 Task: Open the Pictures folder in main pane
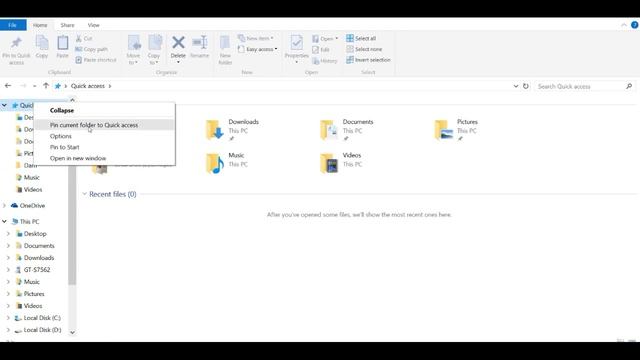(456, 130)
